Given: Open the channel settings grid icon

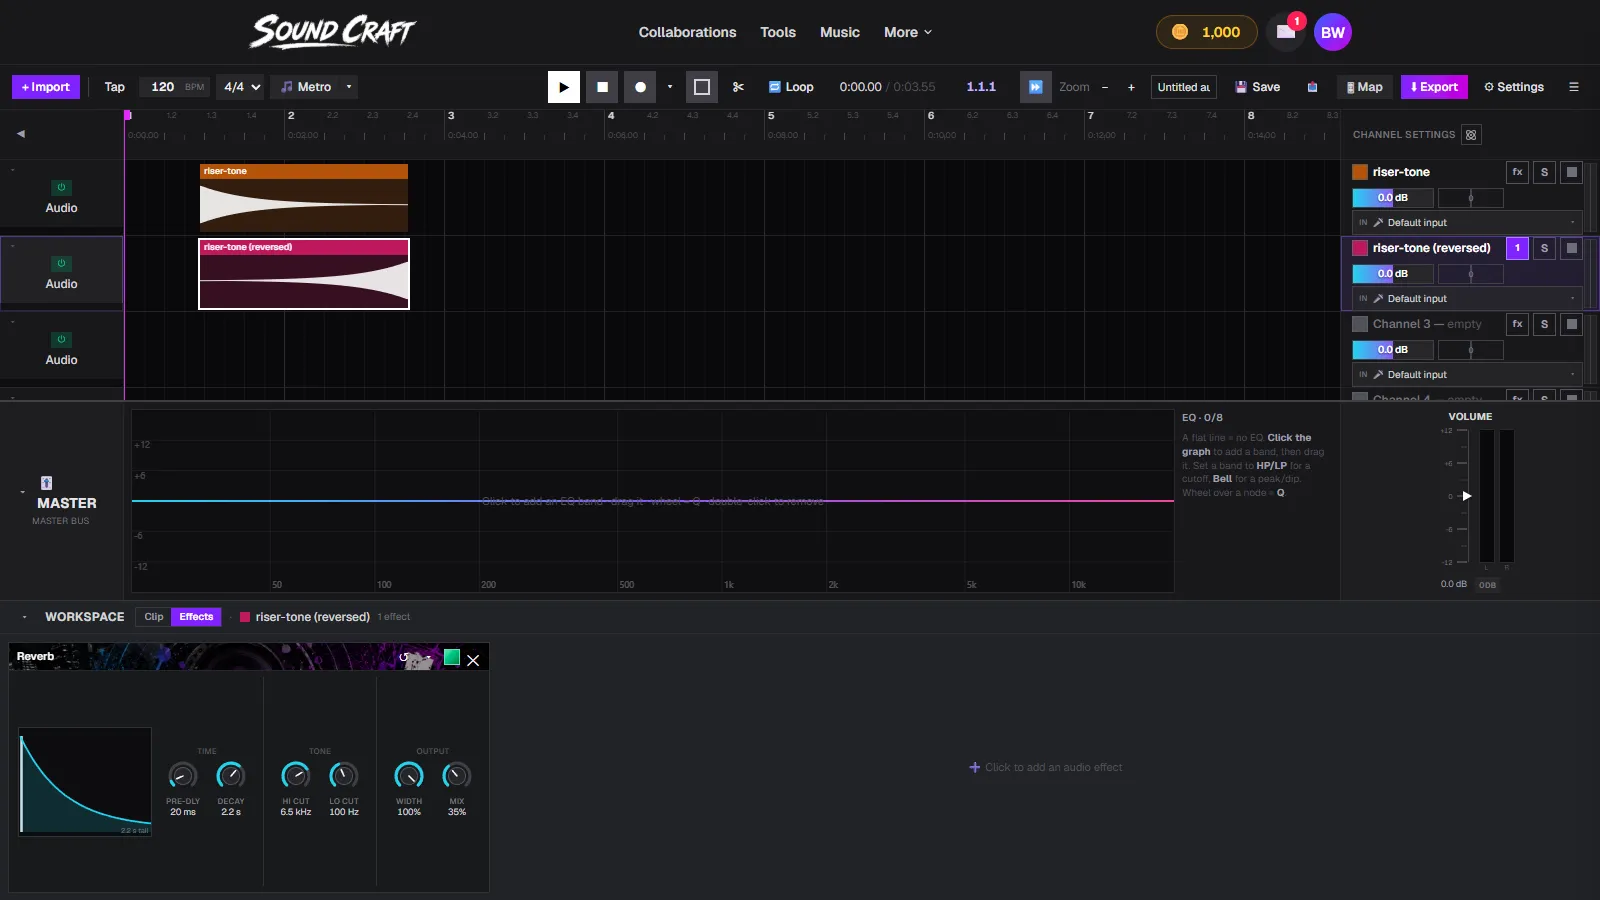Looking at the screenshot, I should [1470, 135].
